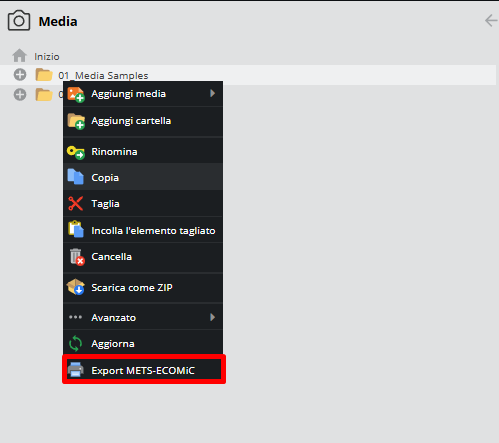Click the Inizio home icon
Viewport: 499px width, 443px height.
(x=19, y=55)
